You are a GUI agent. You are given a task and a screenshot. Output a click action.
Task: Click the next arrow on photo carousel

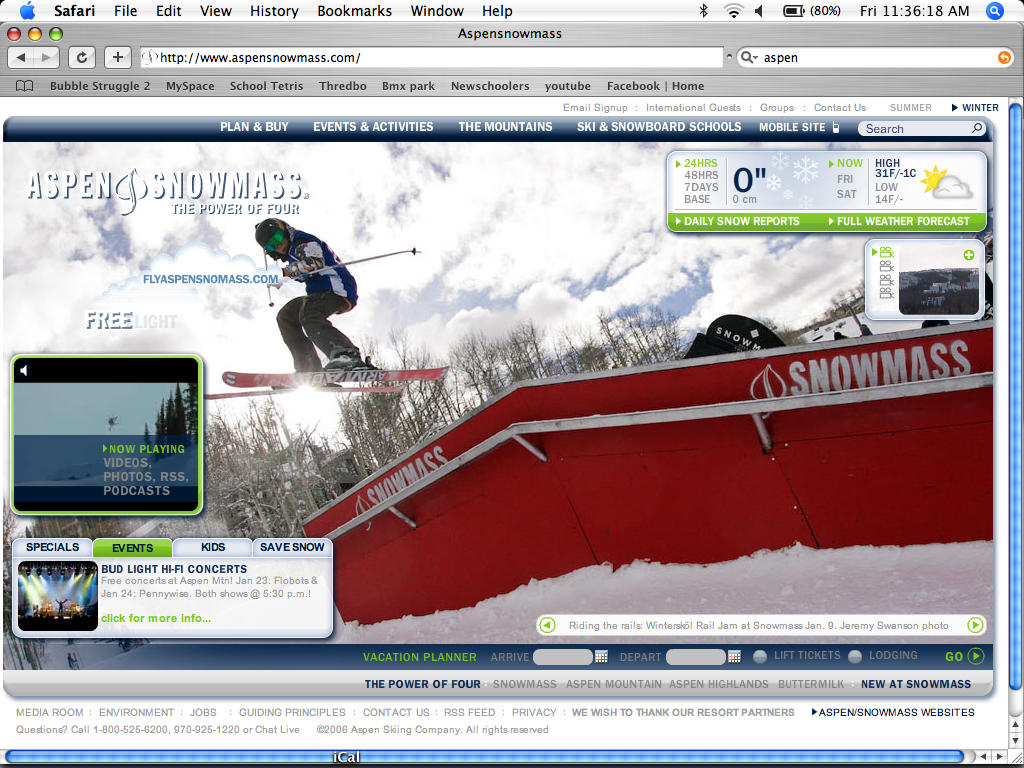tap(974, 624)
